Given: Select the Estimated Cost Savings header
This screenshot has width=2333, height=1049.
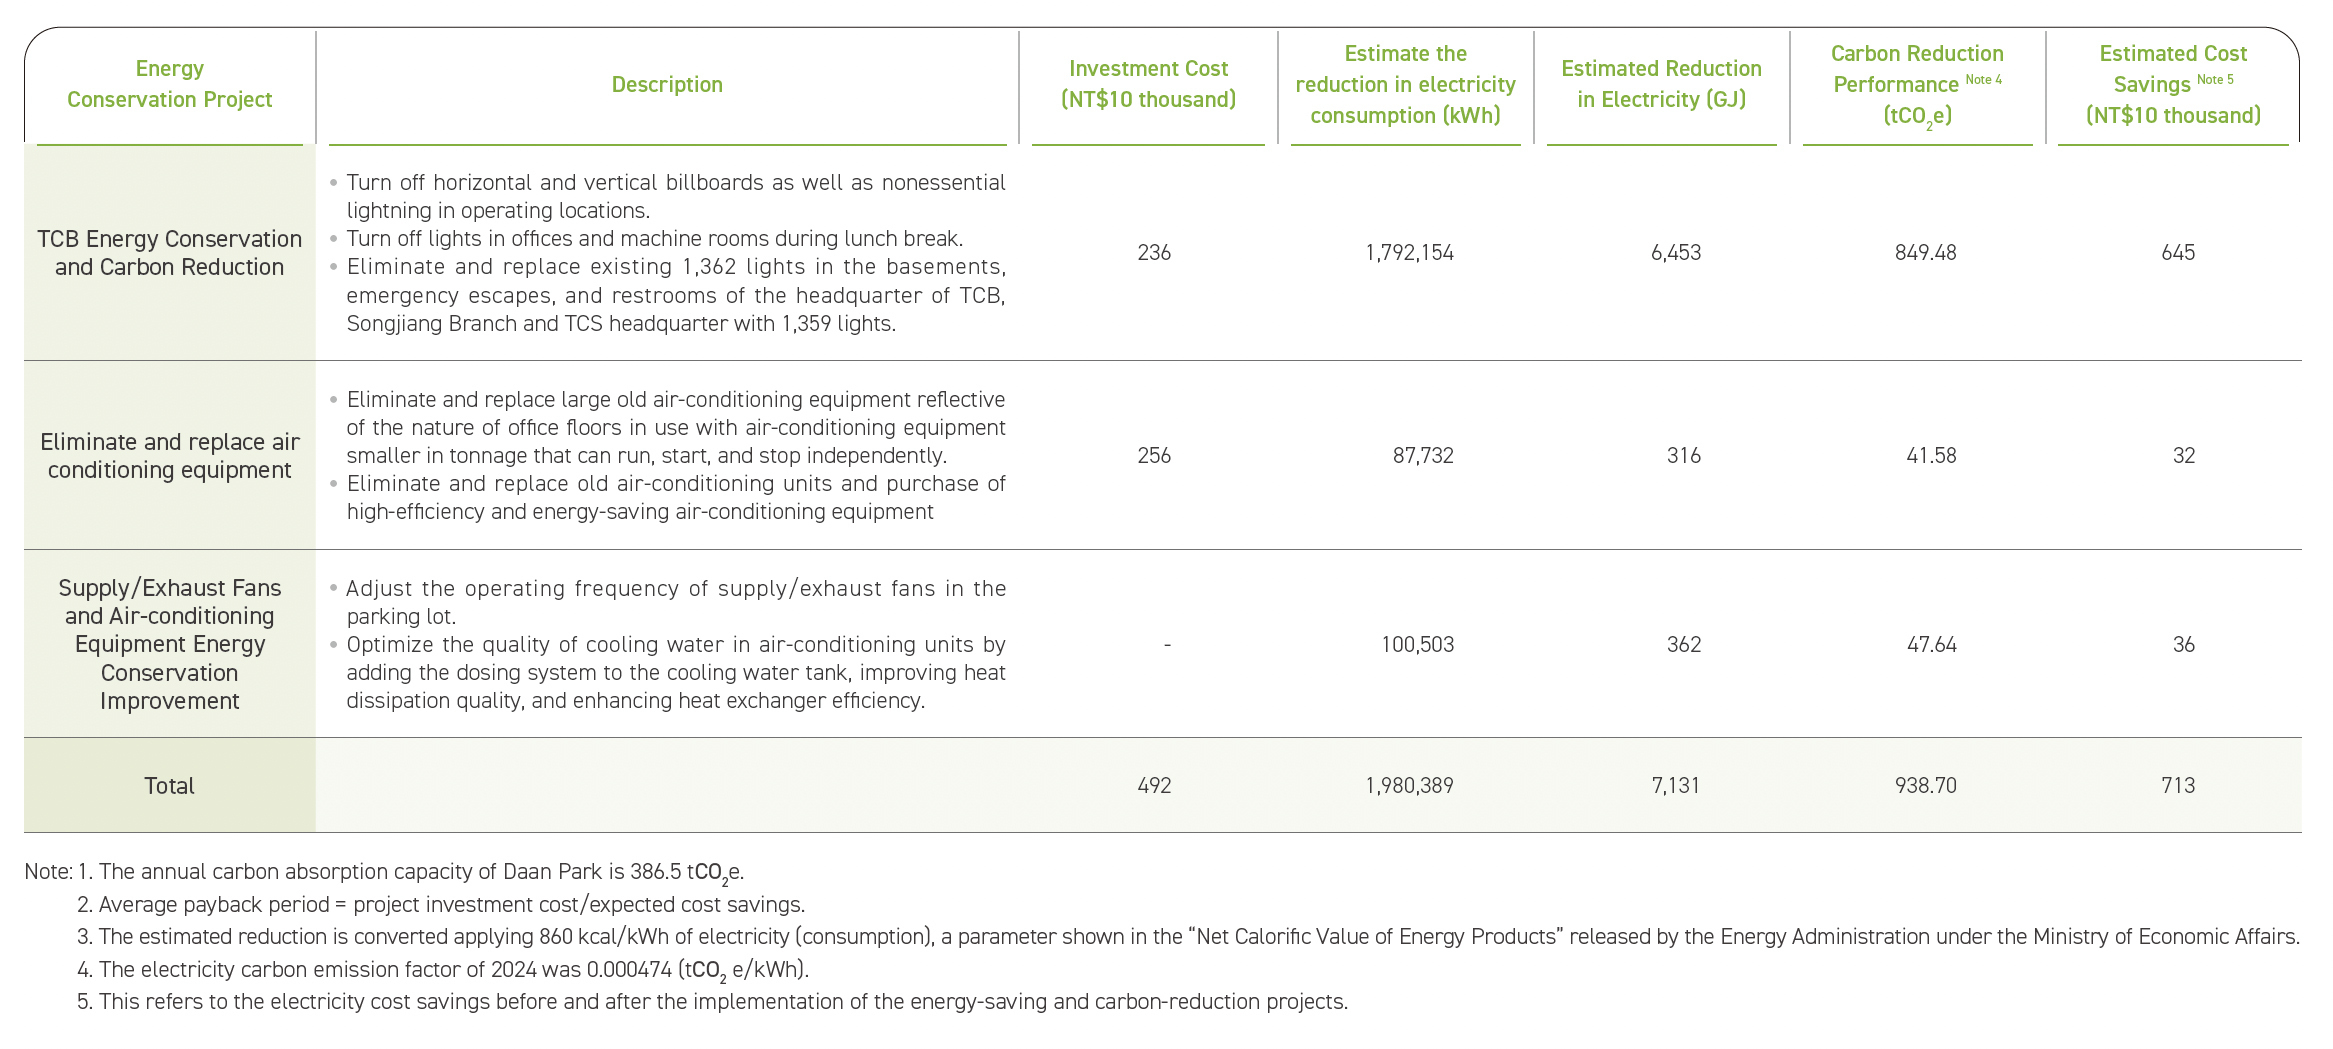Looking at the screenshot, I should (2173, 84).
